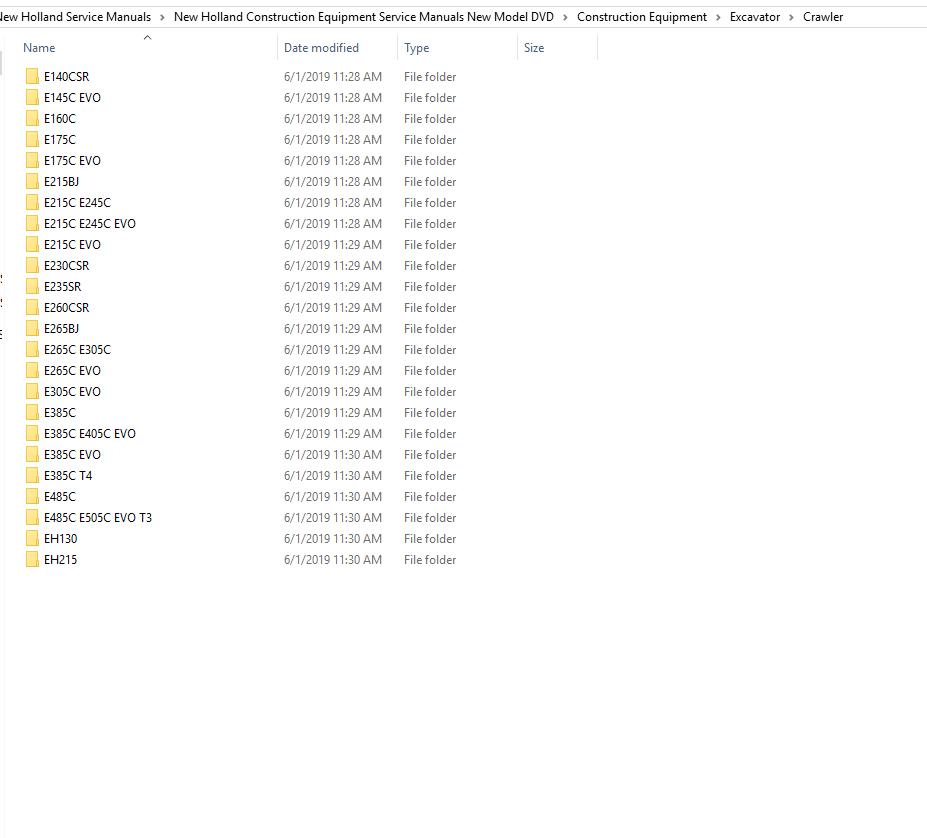Go to Construction Equipment Service Manuals New Model DVD

(364, 17)
